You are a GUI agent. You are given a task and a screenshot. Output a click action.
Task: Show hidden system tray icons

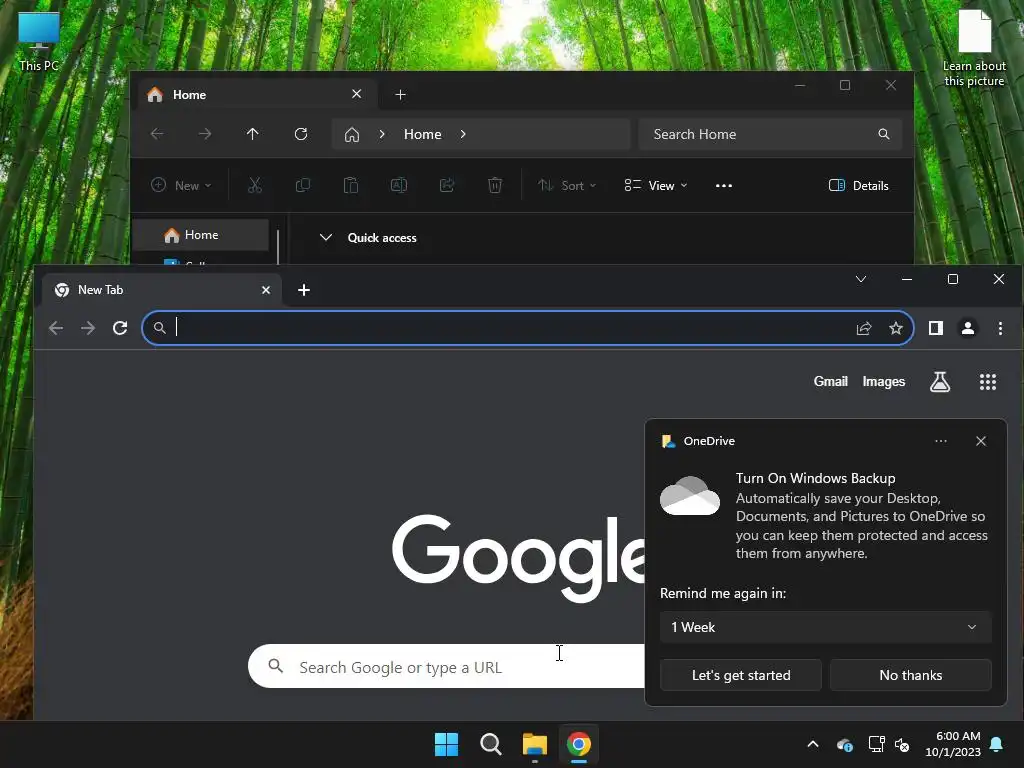[x=813, y=744]
